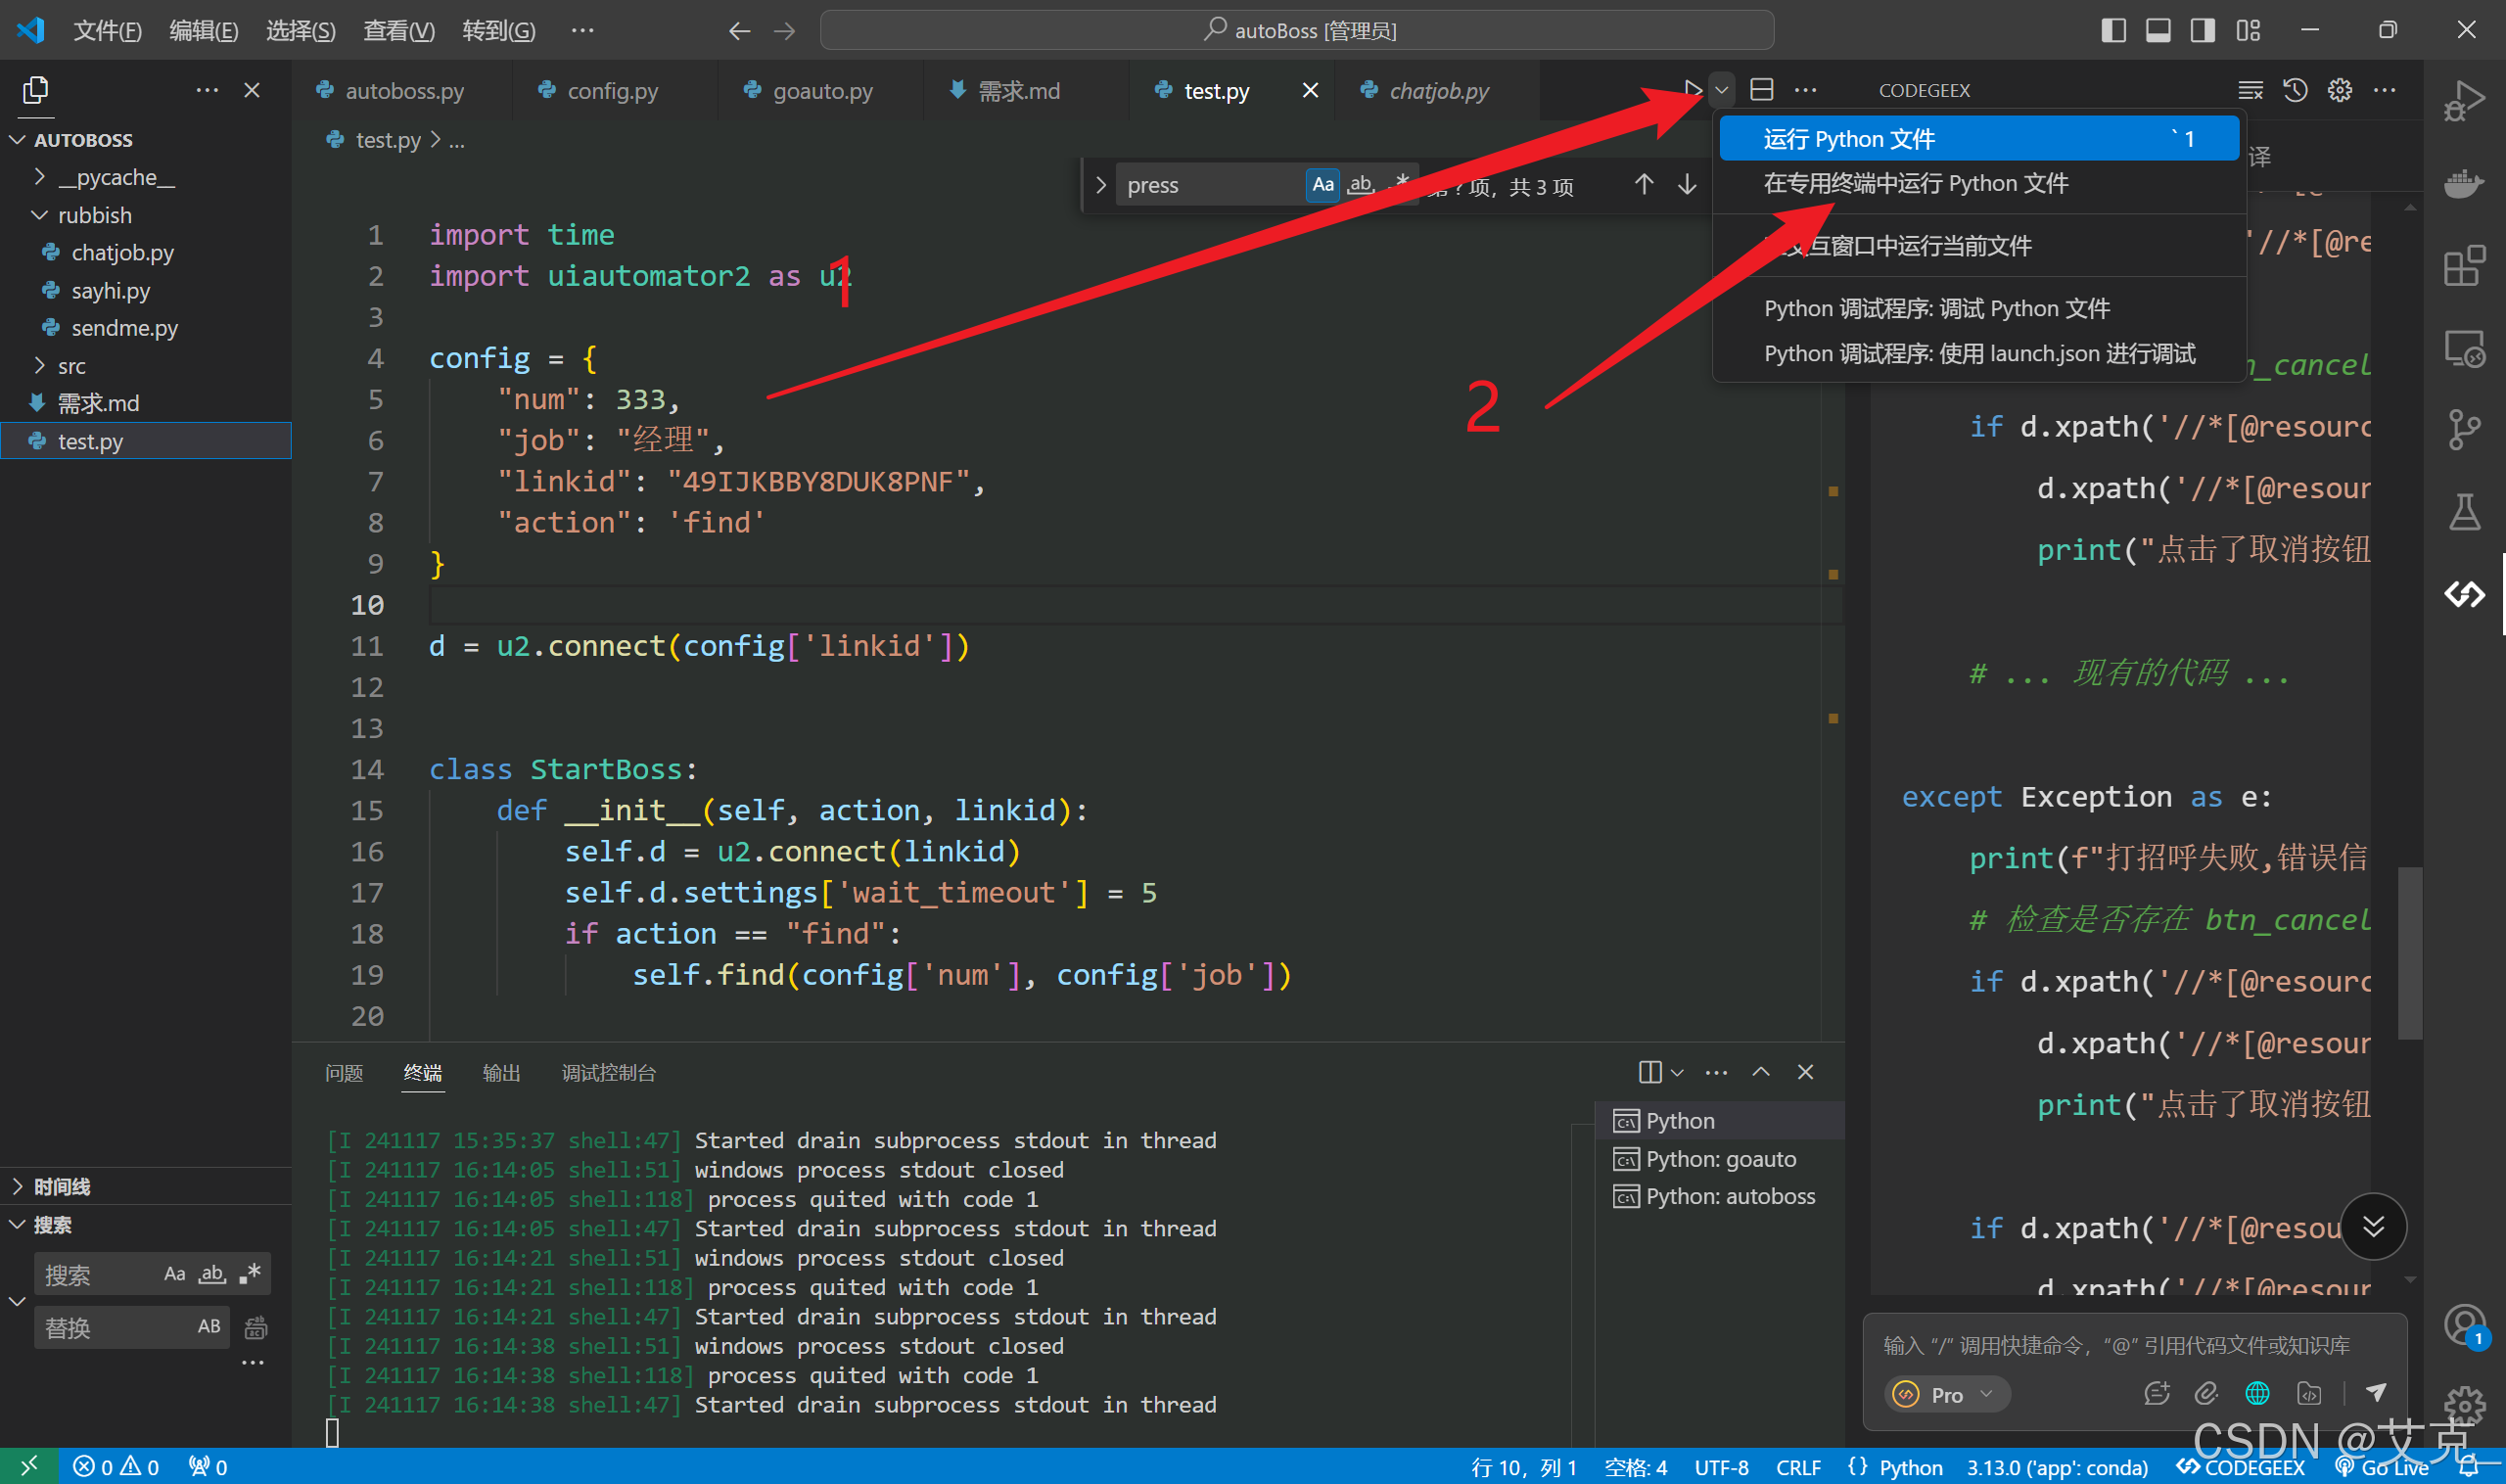
Task: Click the CodeGeeX chat input field
Action: click(x=2115, y=1345)
